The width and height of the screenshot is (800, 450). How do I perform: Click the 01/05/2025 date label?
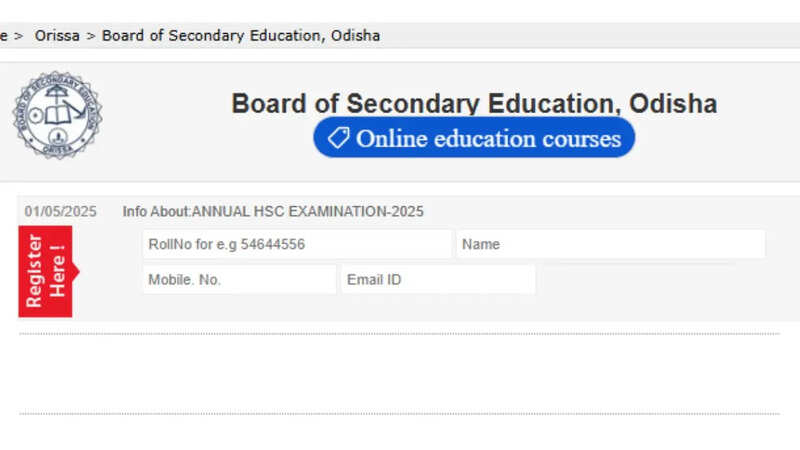click(x=61, y=211)
